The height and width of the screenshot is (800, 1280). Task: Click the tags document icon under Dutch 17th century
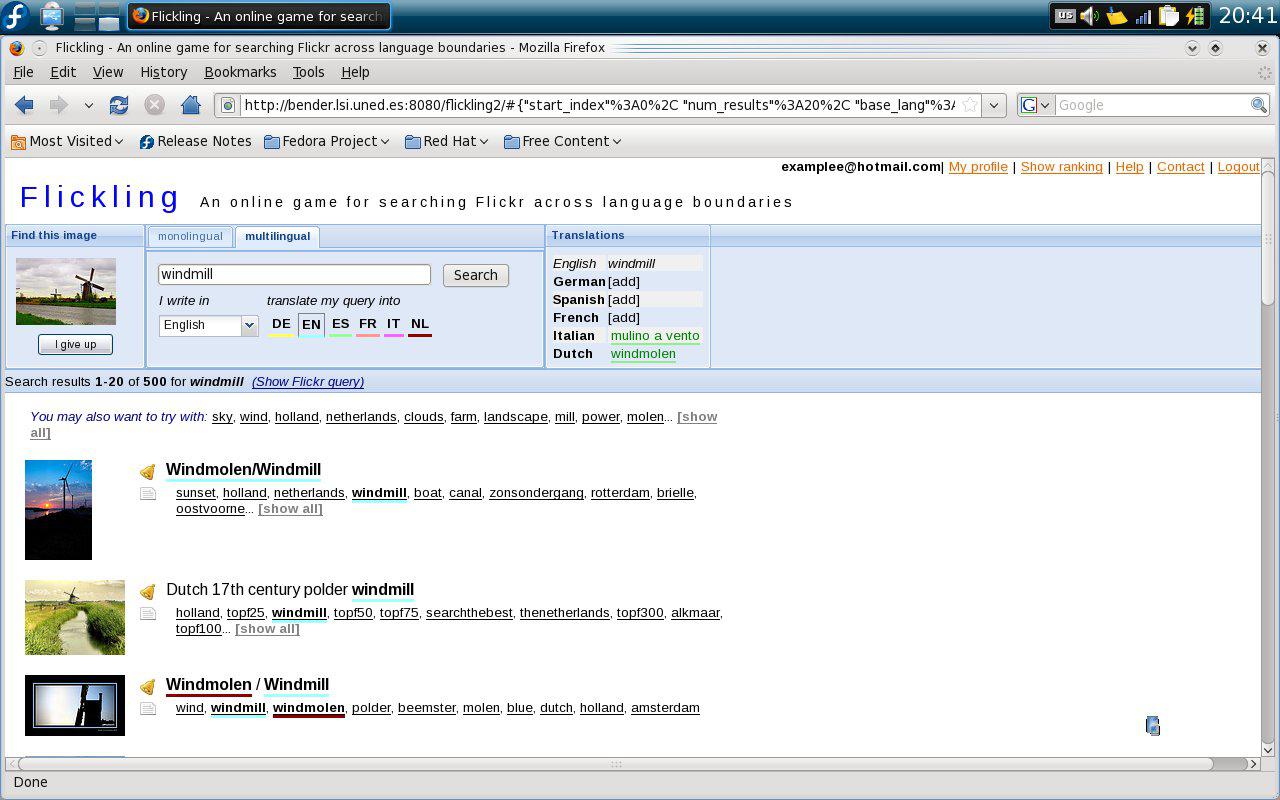pos(148,614)
